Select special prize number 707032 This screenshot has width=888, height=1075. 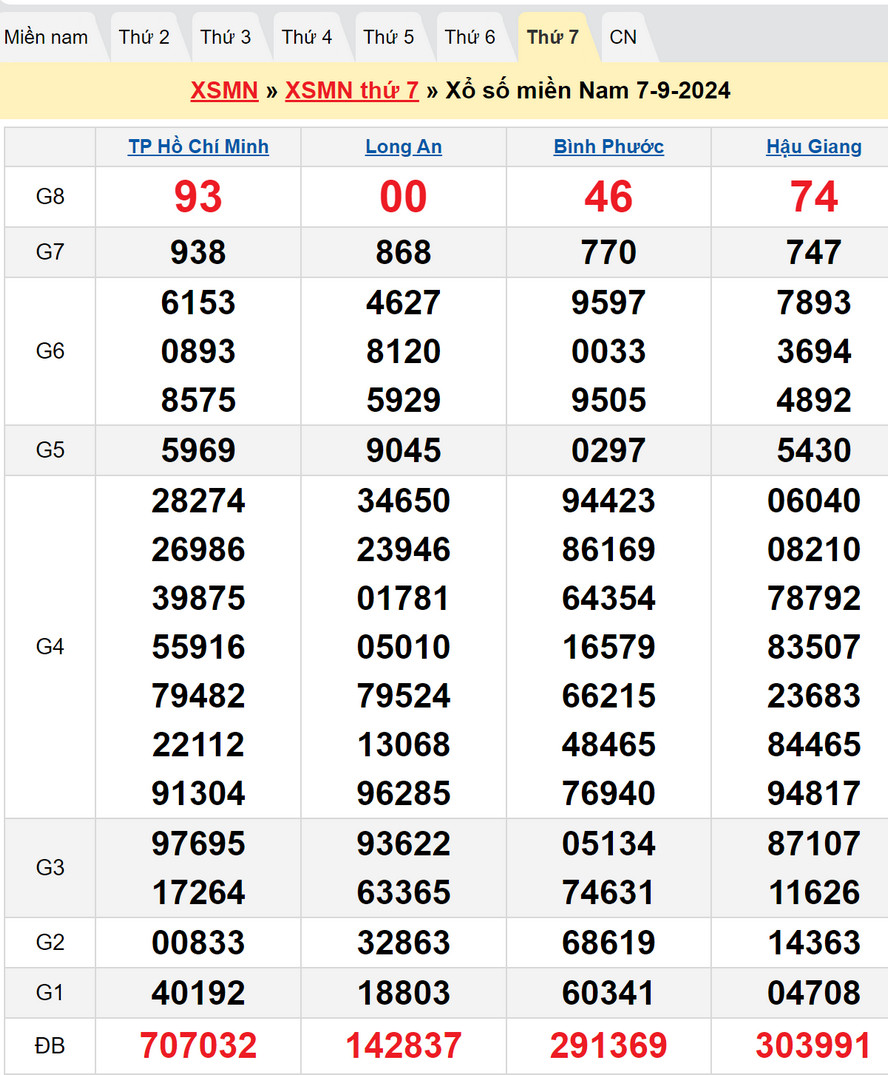tap(198, 1045)
